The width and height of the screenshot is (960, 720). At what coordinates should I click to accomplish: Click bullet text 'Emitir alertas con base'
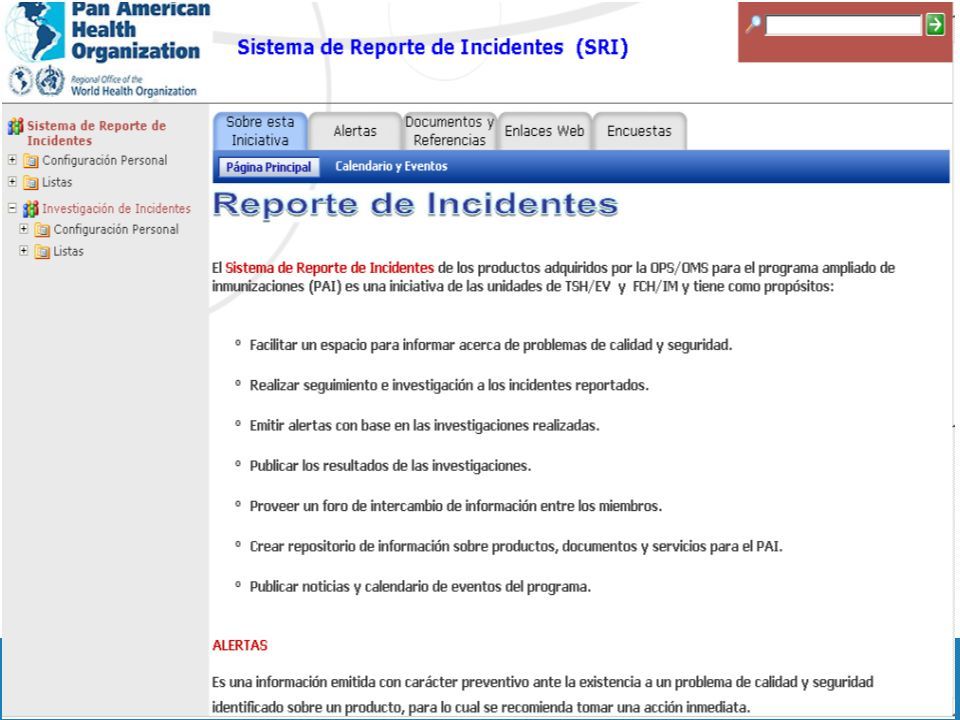tap(424, 426)
